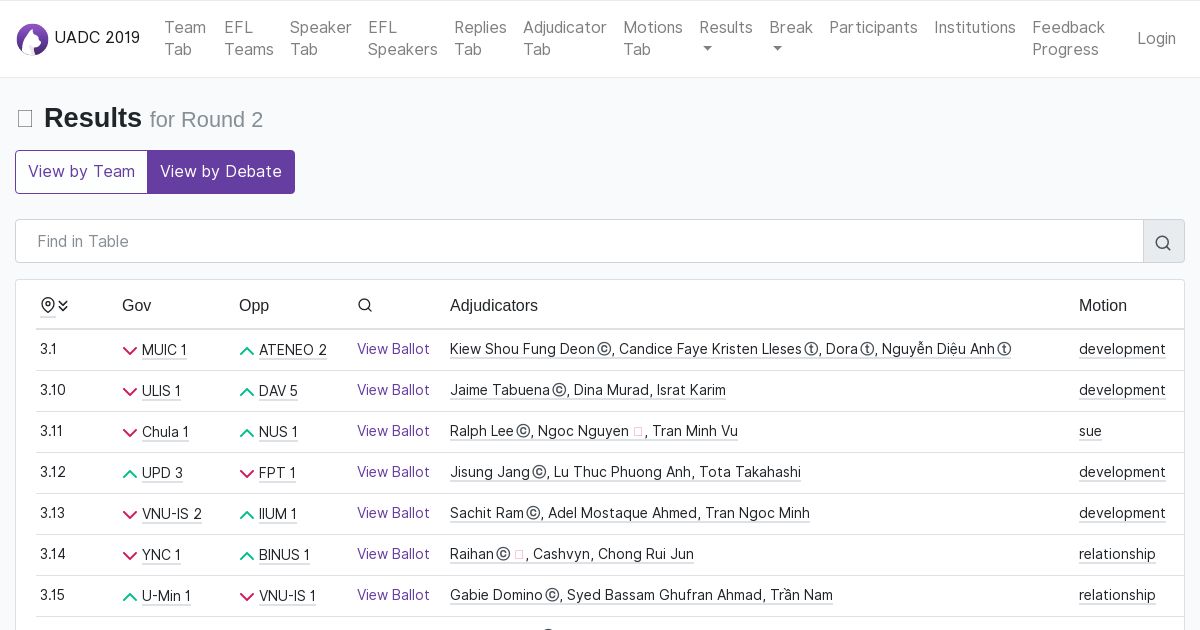The height and width of the screenshot is (630, 1200).
Task: Click the Find in Table search field
Action: tap(579, 241)
